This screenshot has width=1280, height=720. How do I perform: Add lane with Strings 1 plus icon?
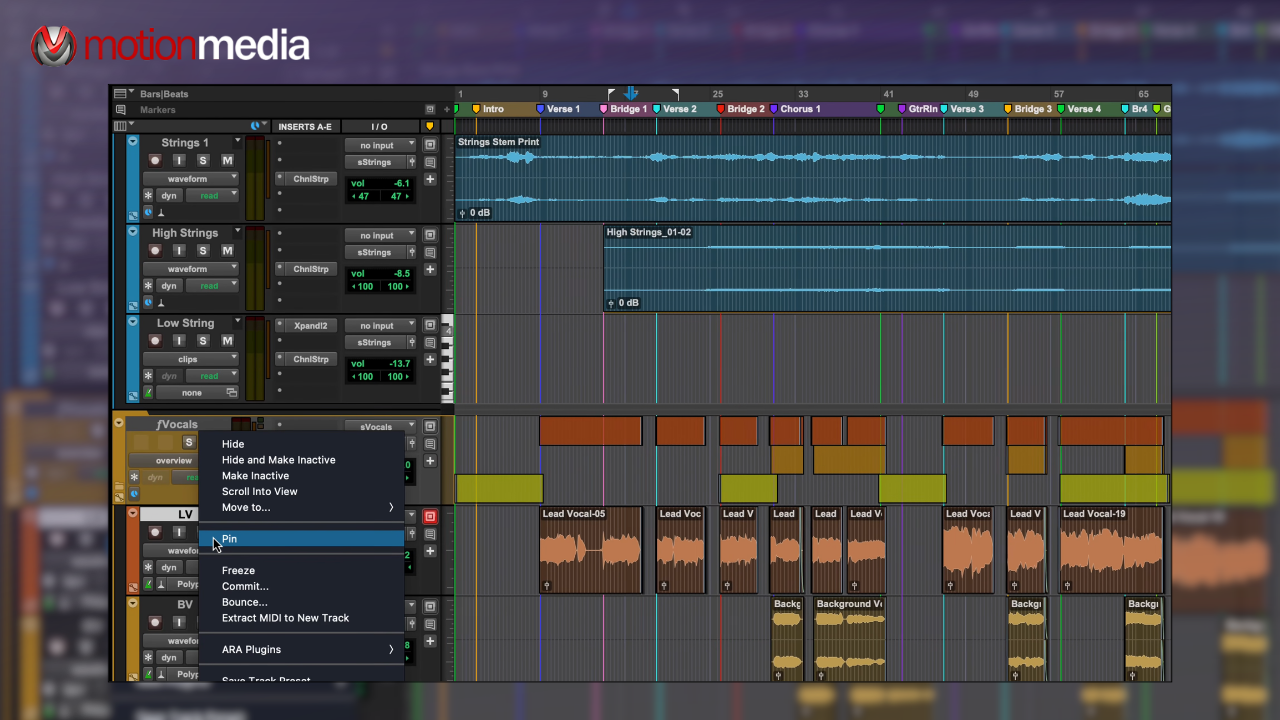430,179
